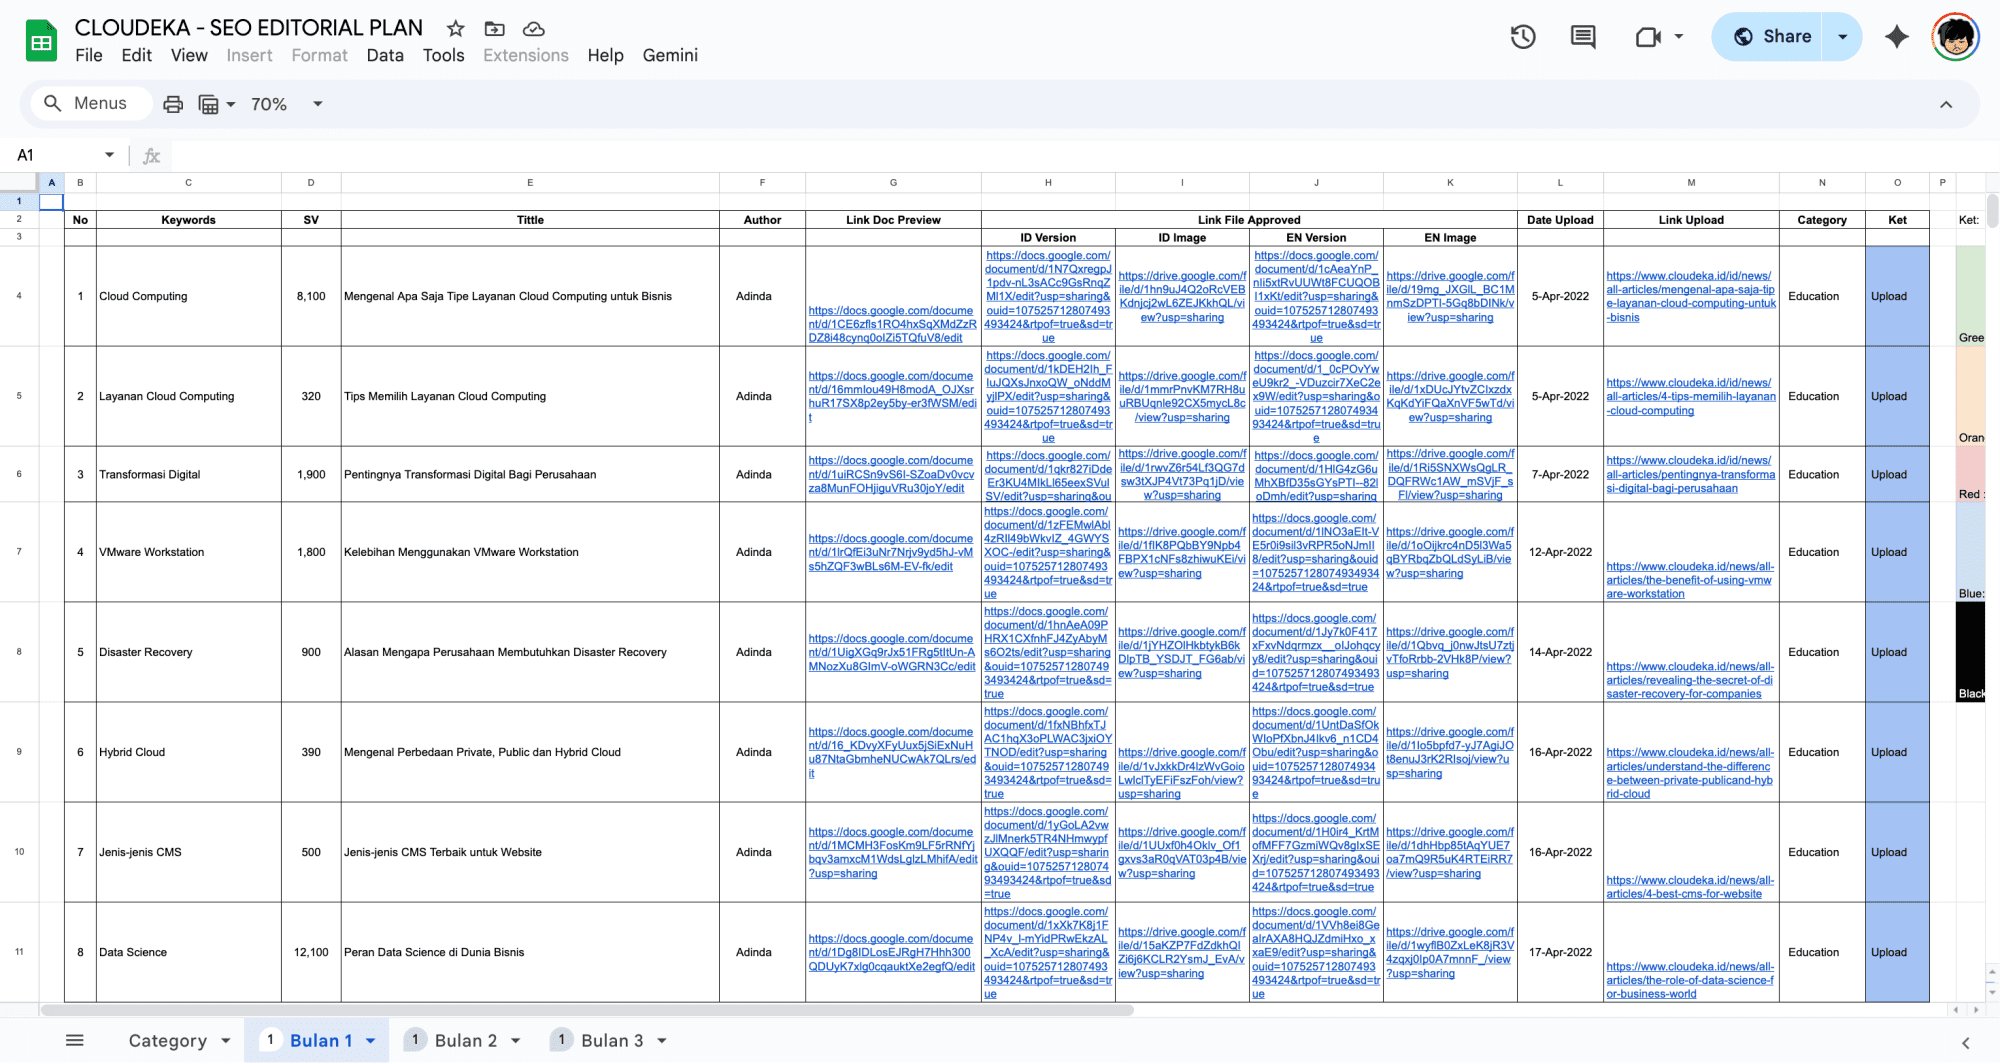Click the print icon
The image size is (2000, 1063).
(x=173, y=104)
